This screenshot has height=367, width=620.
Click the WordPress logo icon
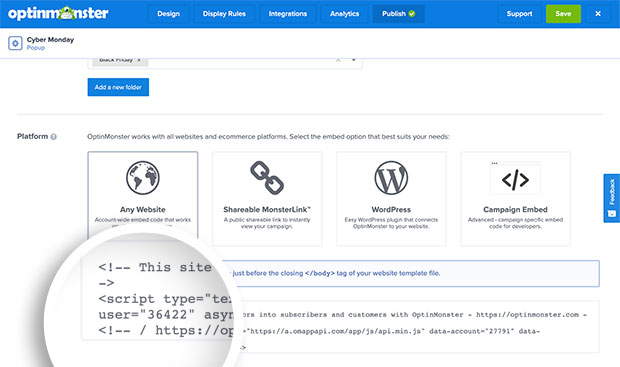tap(391, 178)
